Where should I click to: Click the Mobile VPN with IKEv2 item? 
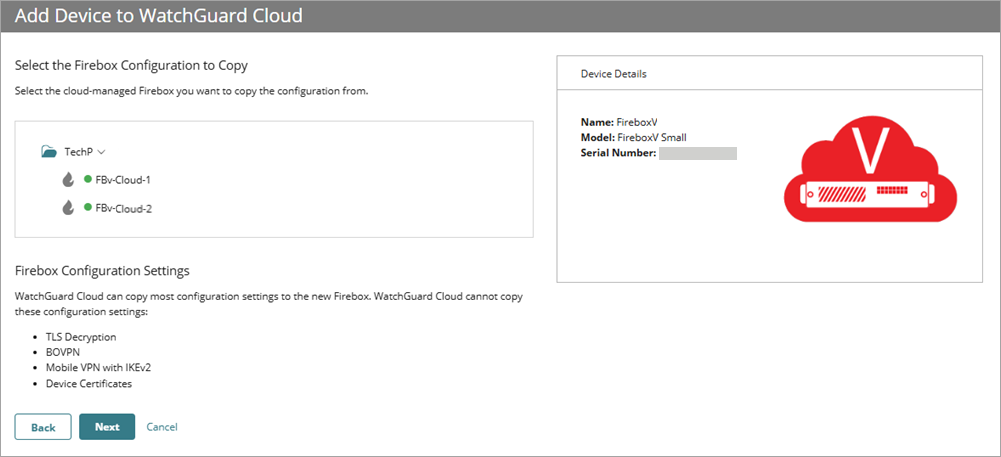98,368
